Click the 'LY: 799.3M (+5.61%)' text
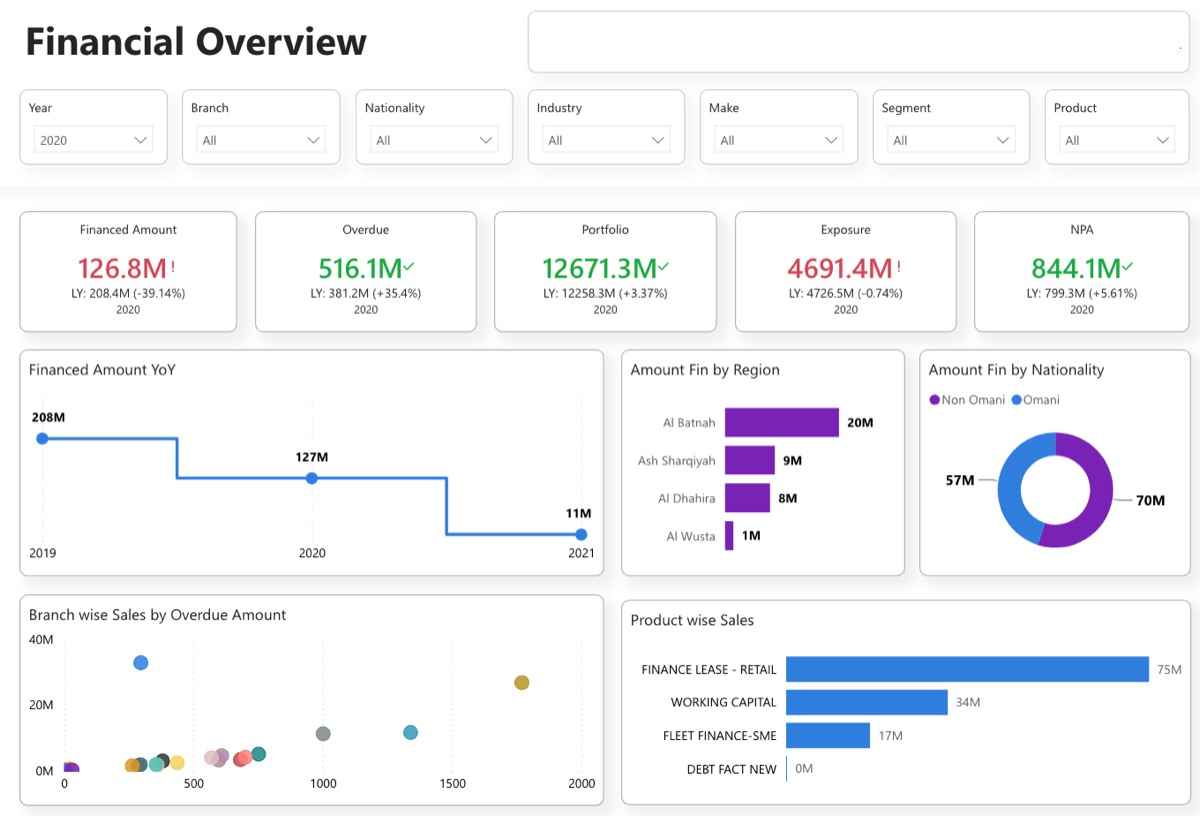The image size is (1200, 816). 1082,294
